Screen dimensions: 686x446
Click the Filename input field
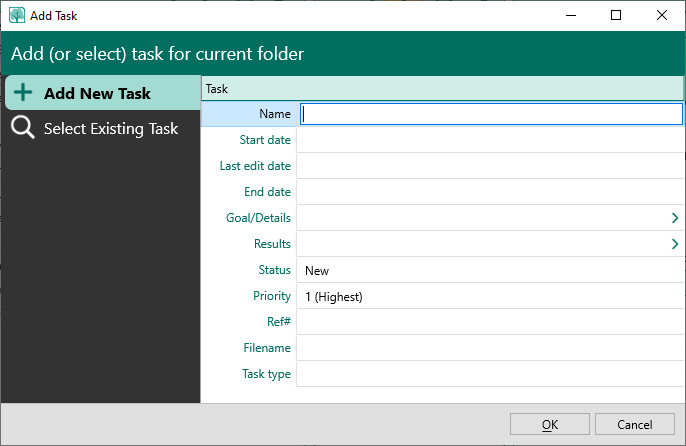[488, 348]
